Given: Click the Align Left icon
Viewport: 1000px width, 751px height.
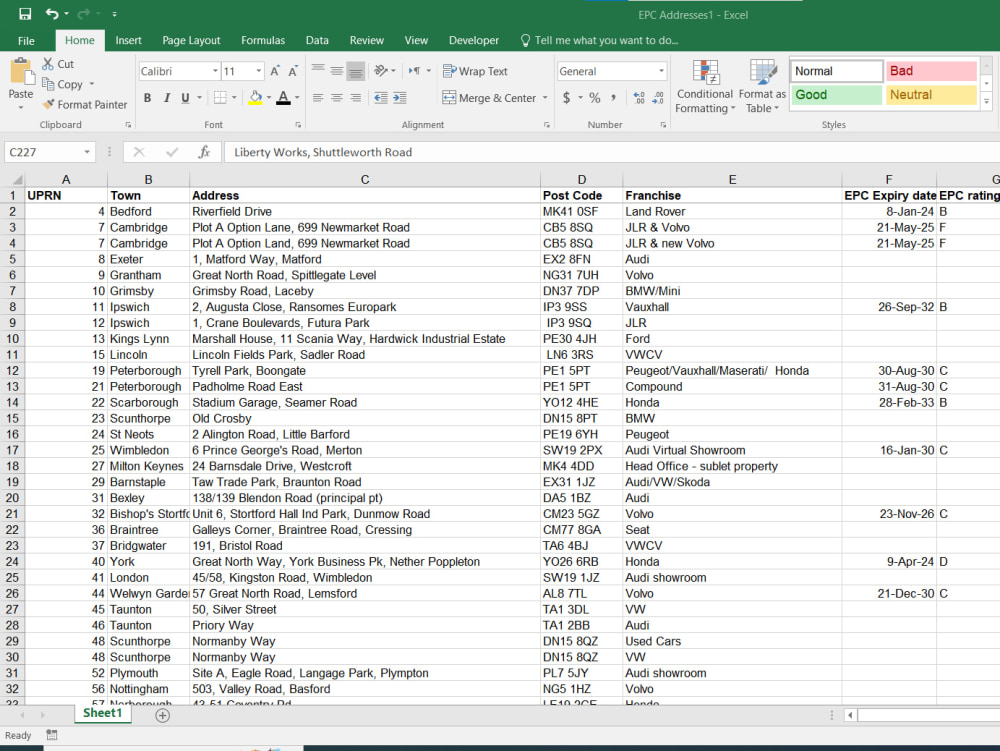Looking at the screenshot, I should point(318,98).
